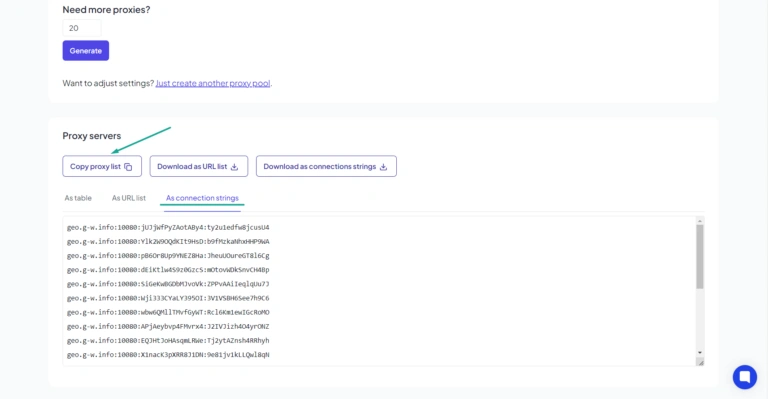Click copy icon in Copy proxy list button
This screenshot has width=768, height=399.
pos(128,167)
